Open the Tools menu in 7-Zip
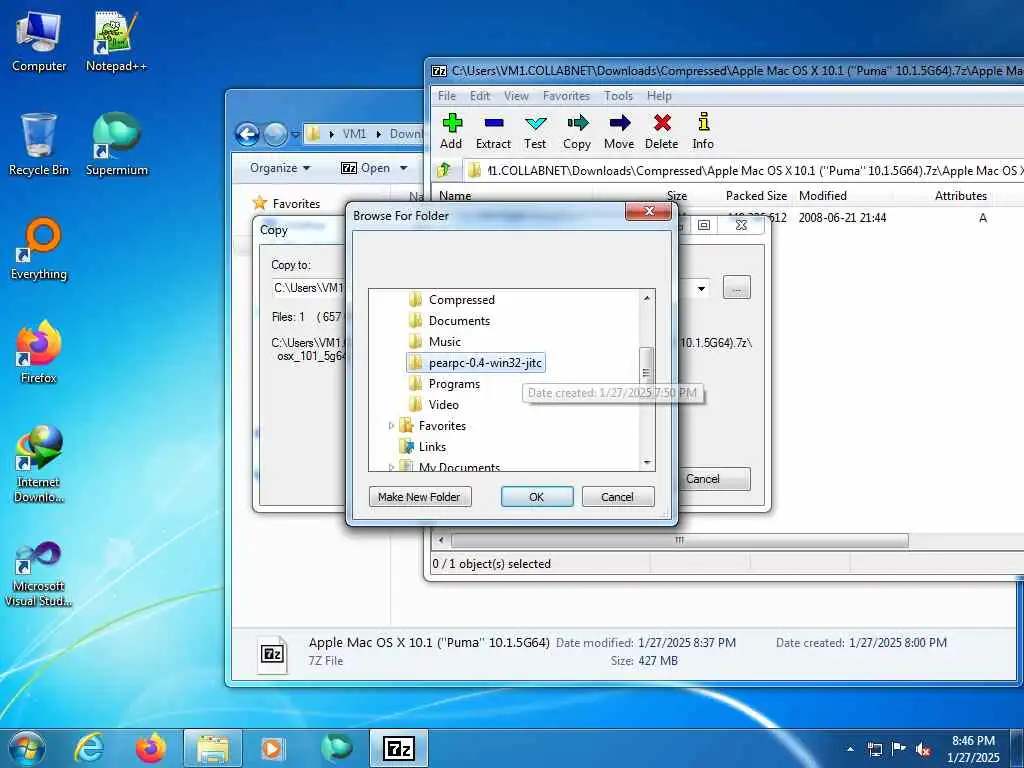1024x768 pixels. (x=618, y=96)
